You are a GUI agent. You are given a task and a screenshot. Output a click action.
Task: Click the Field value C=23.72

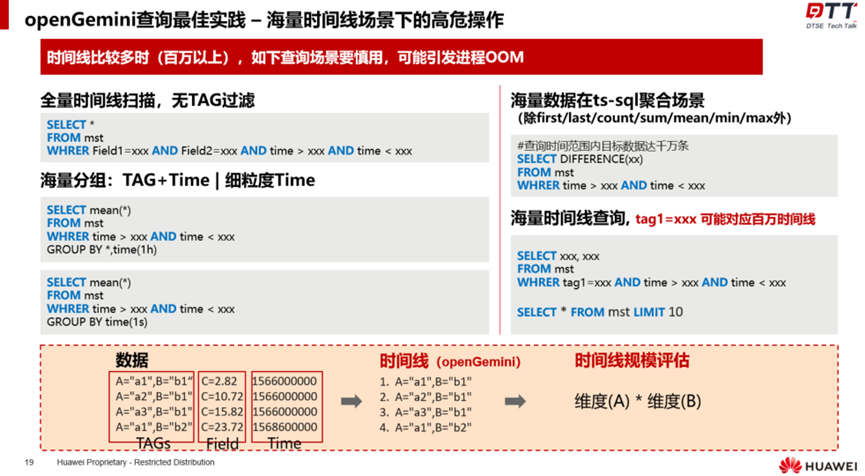(222, 427)
